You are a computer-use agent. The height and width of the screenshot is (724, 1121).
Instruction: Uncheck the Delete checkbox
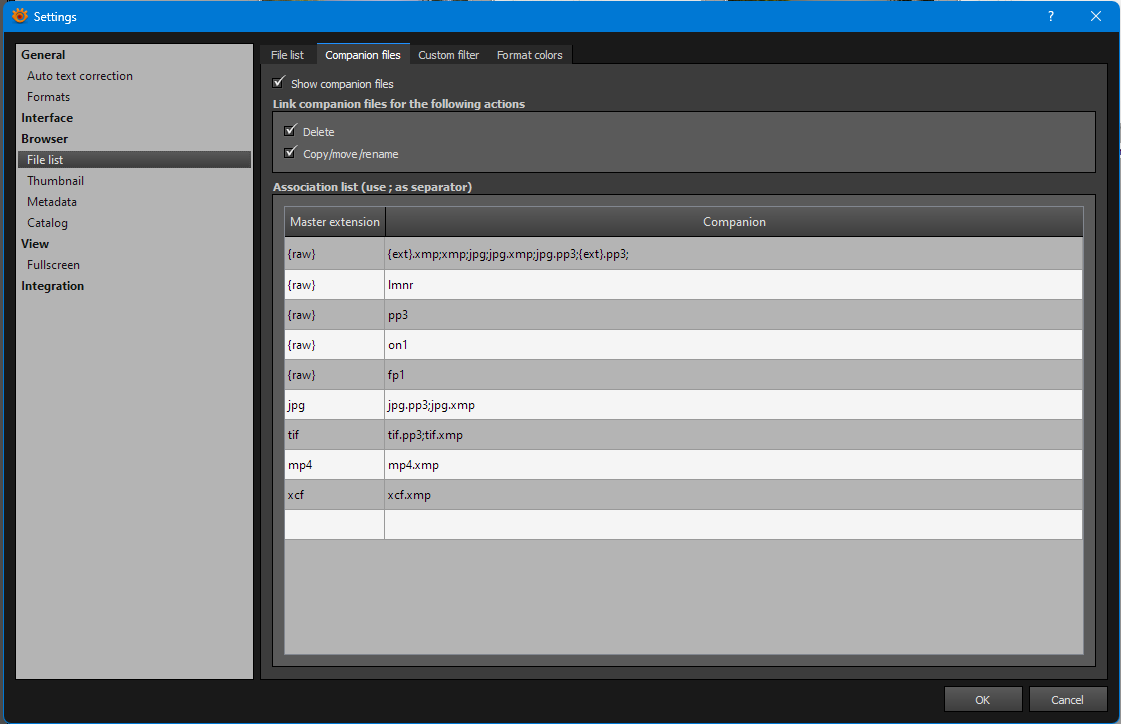point(291,131)
